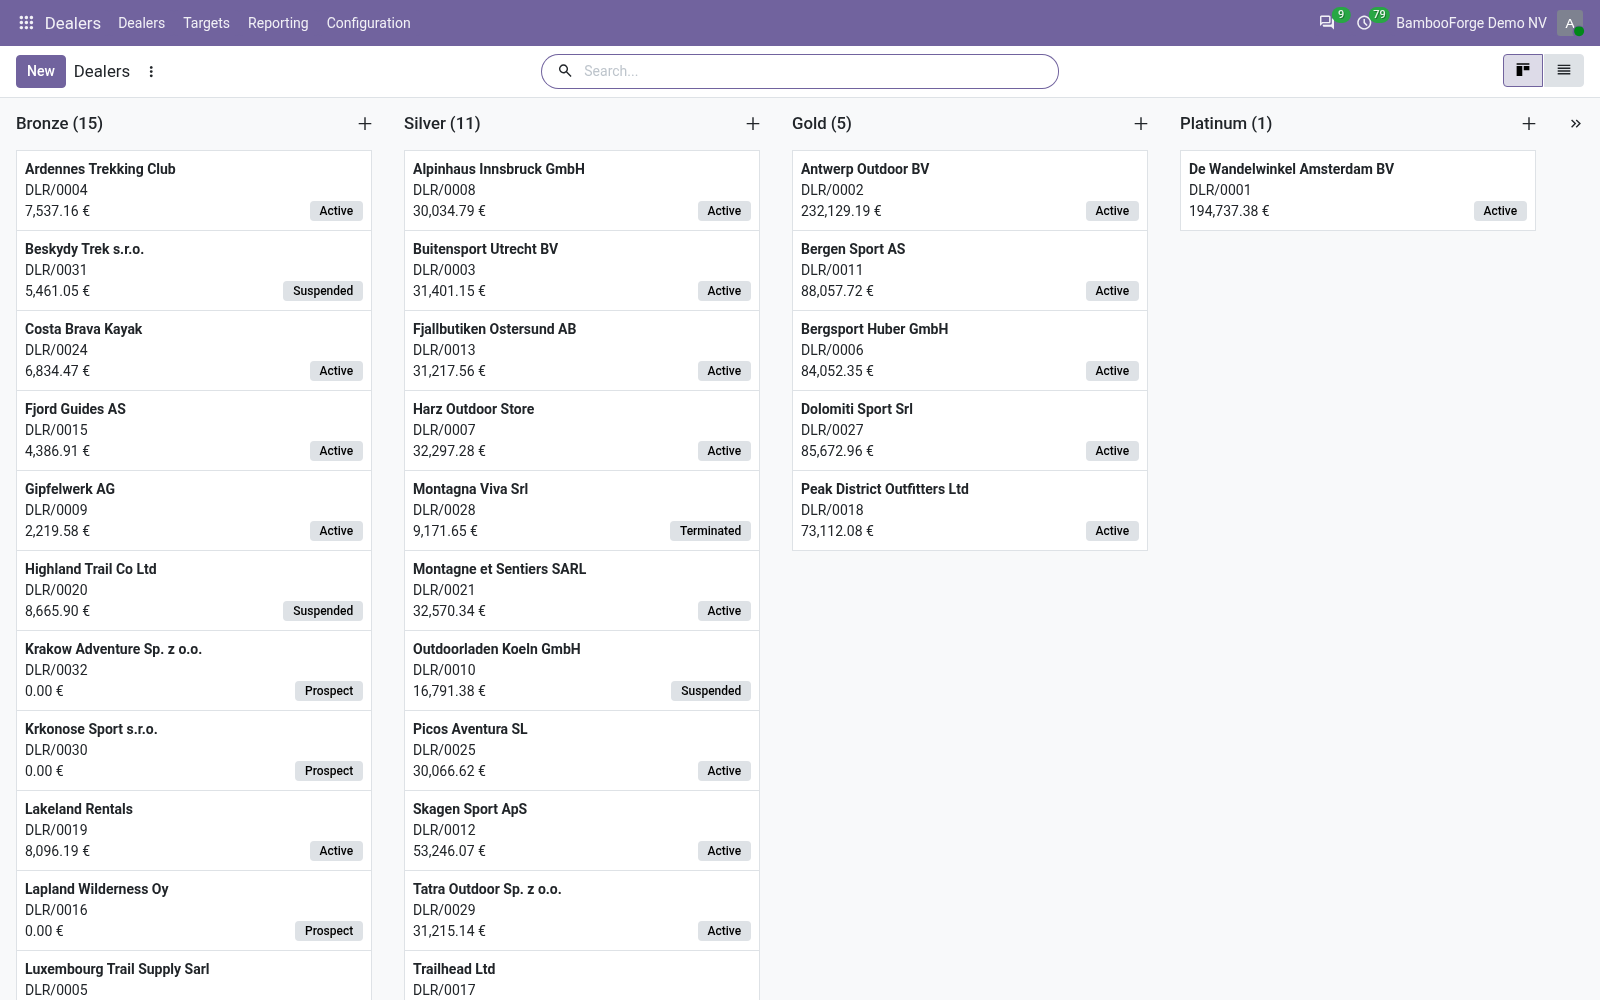The image size is (1600, 1000).
Task: Open the Configuration menu
Action: [x=368, y=22]
